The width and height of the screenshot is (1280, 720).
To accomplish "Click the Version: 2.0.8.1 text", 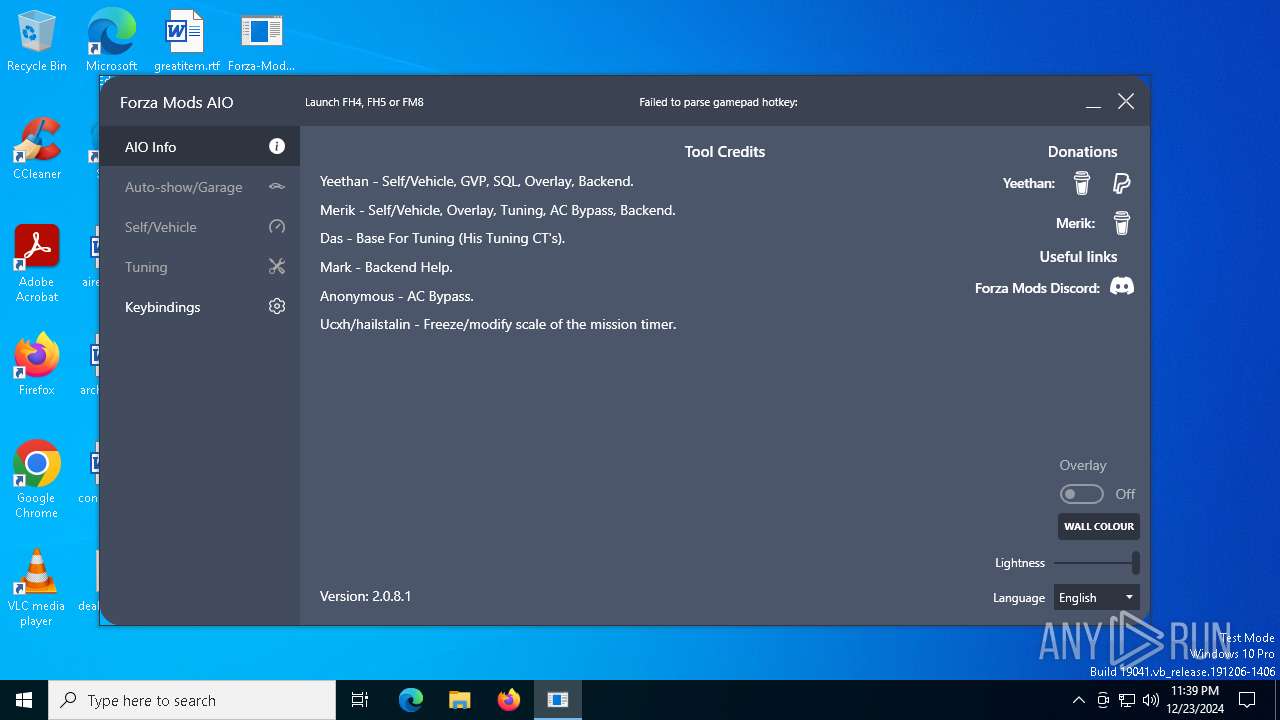I will coord(365,596).
